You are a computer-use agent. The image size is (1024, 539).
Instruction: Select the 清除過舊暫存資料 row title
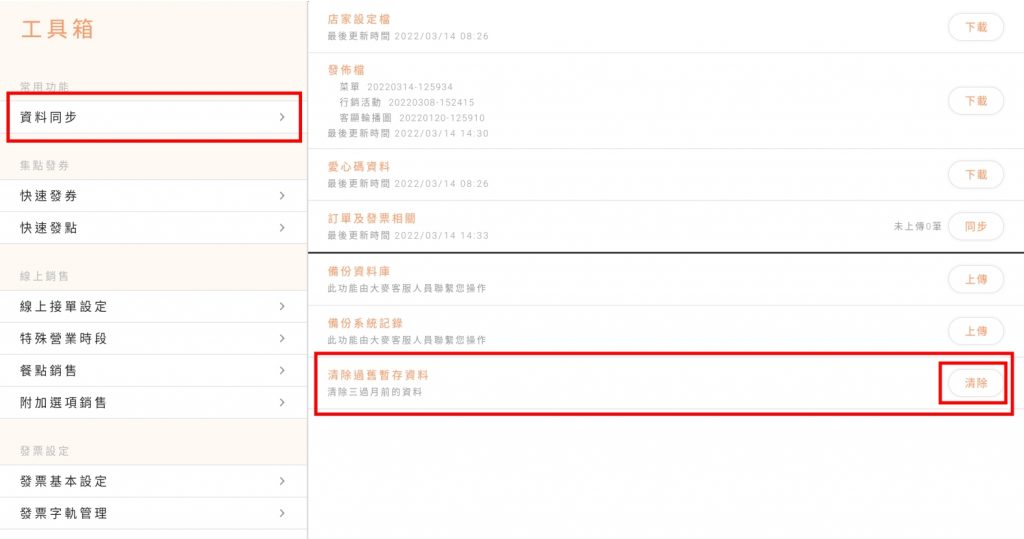pyautogui.click(x=378, y=374)
